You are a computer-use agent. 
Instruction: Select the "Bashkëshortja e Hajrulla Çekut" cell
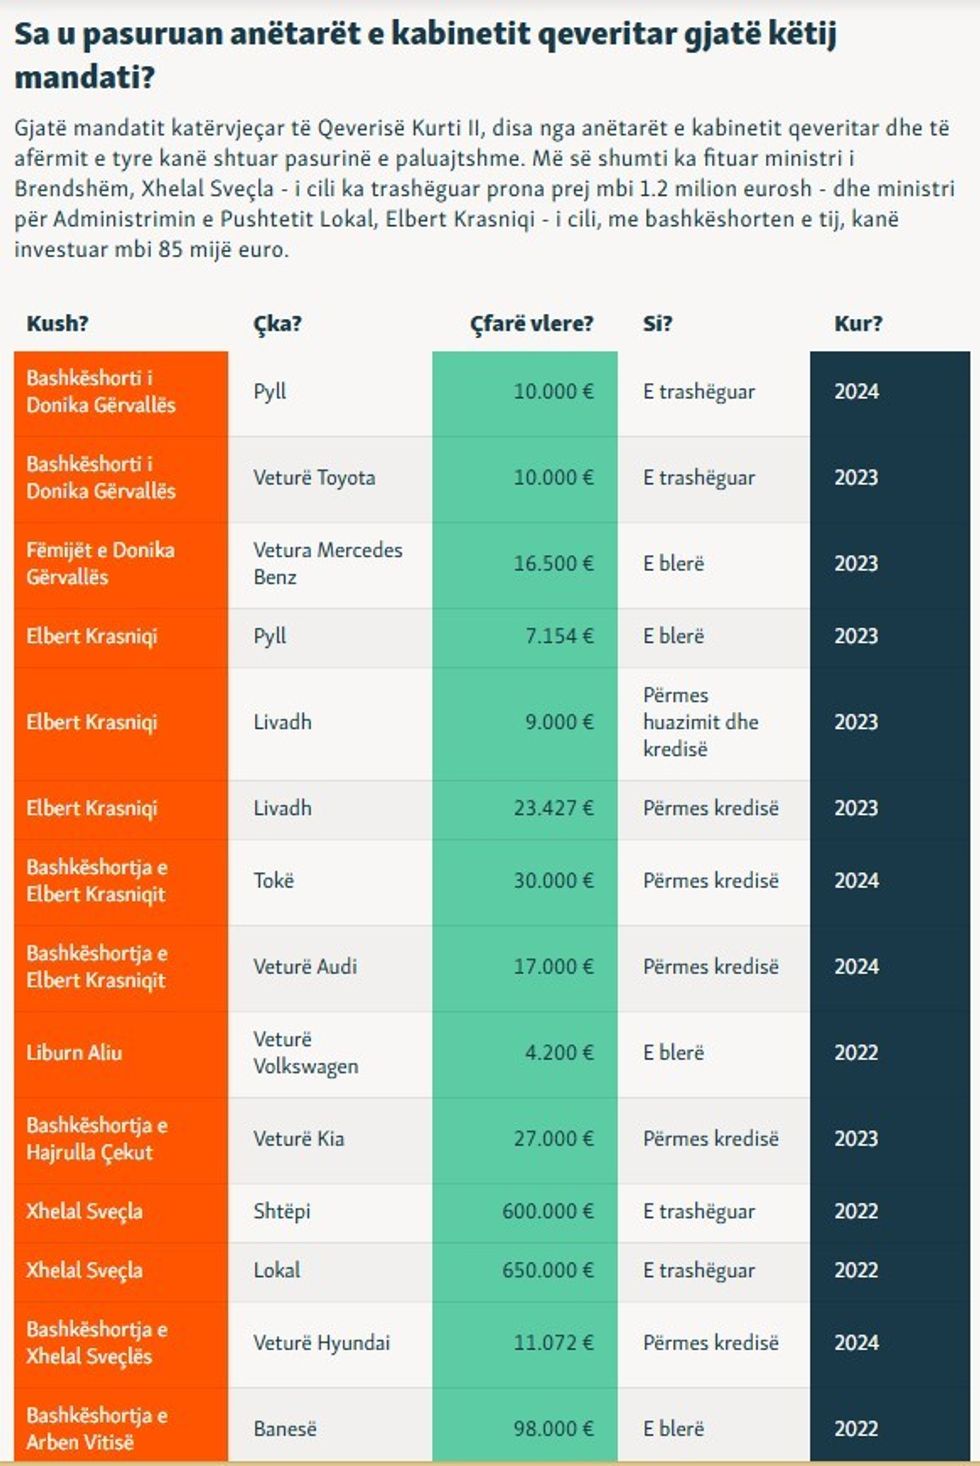(x=97, y=1139)
